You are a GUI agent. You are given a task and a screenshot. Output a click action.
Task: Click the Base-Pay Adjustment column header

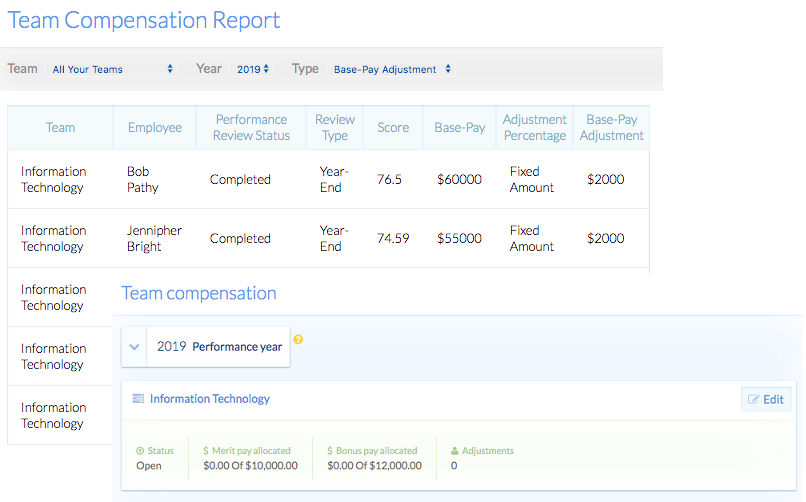pos(613,128)
